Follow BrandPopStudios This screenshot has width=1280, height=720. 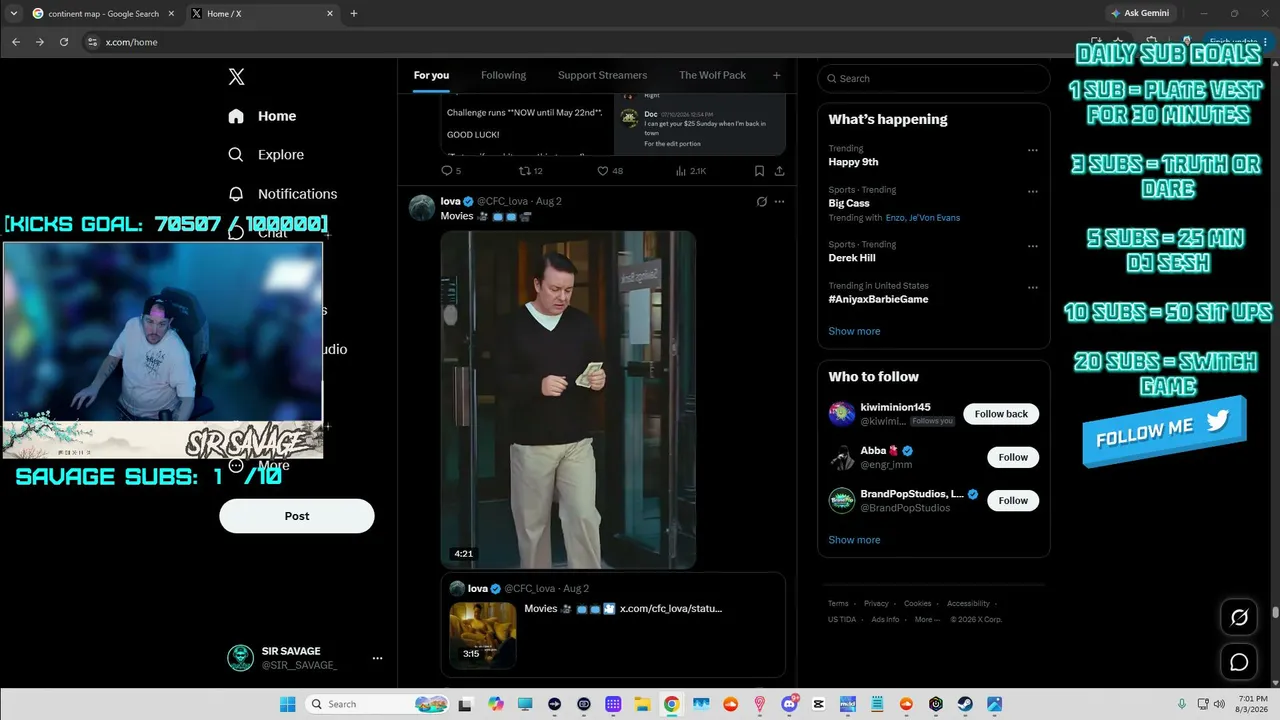[x=1013, y=500]
